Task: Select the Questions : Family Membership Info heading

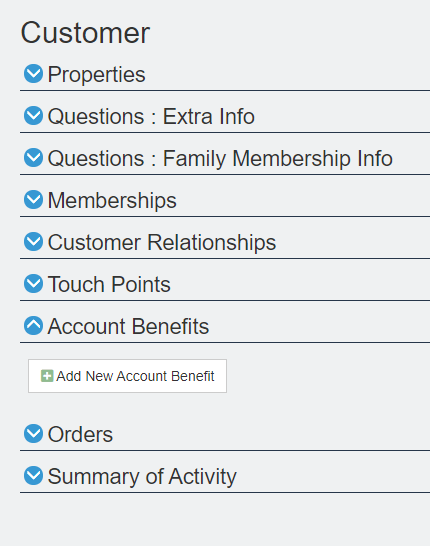Action: 220,159
